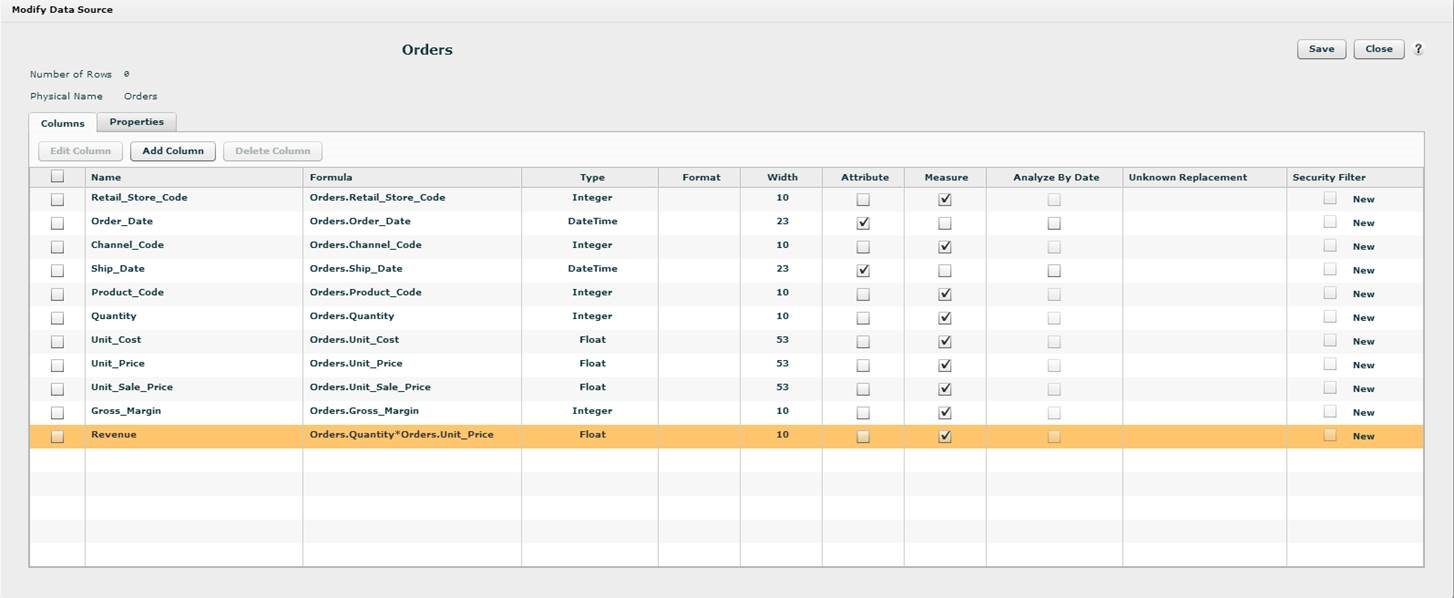
Task: Select the Revenue formula cell
Action: pos(401,435)
